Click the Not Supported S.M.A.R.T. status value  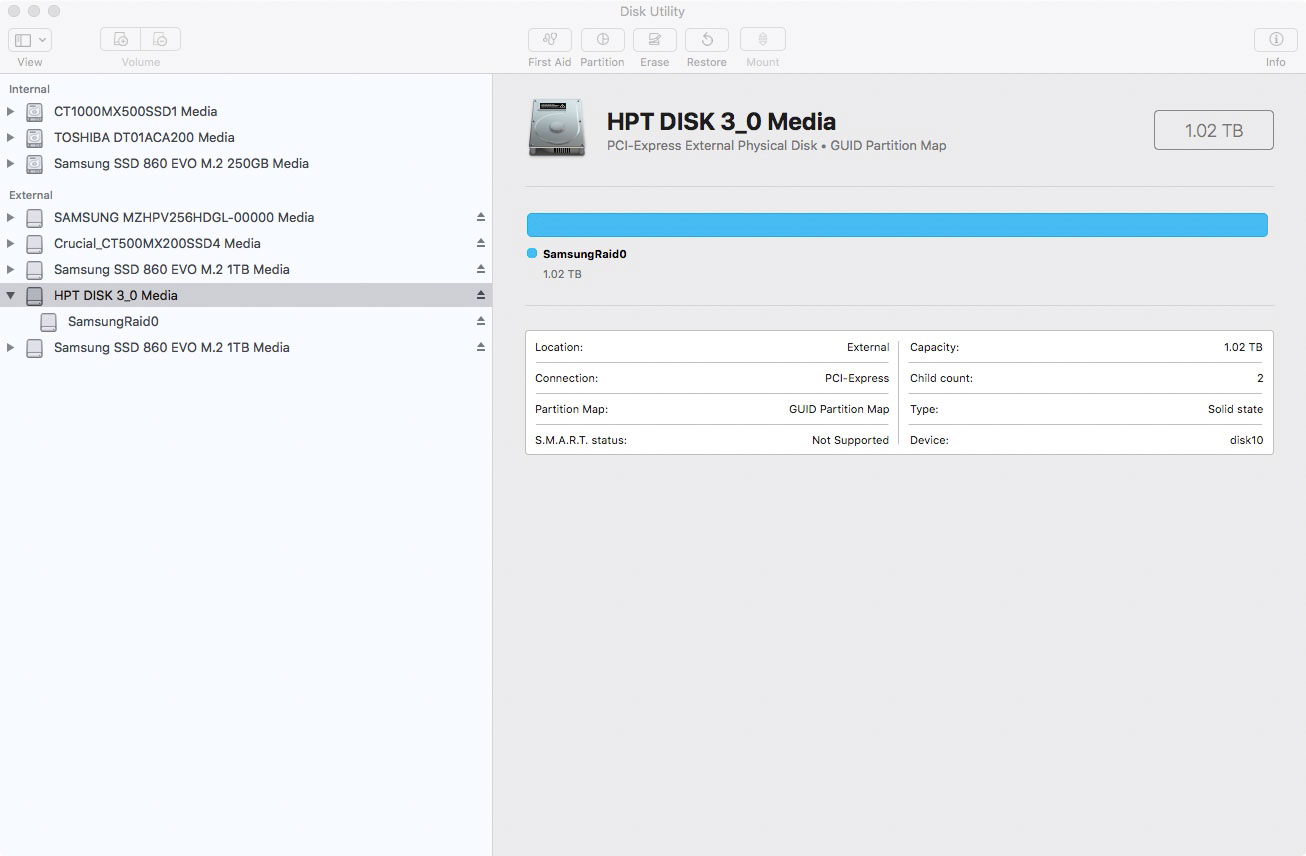point(850,440)
